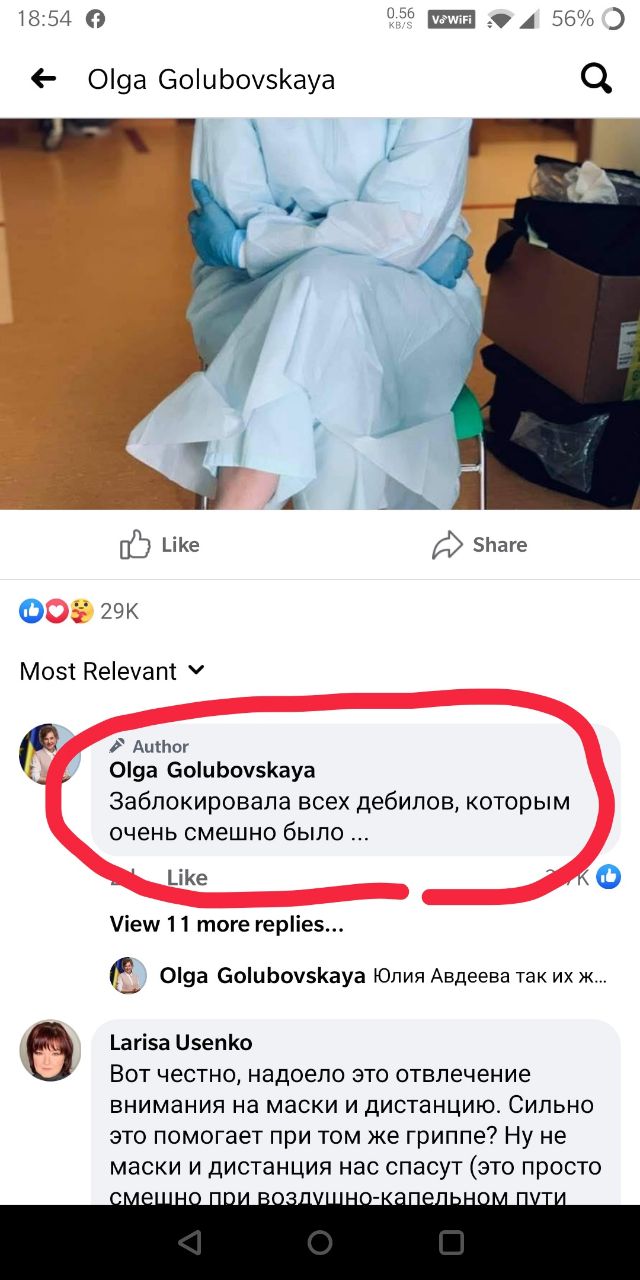
Task: Open the post photo of the medic
Action: click(320, 314)
